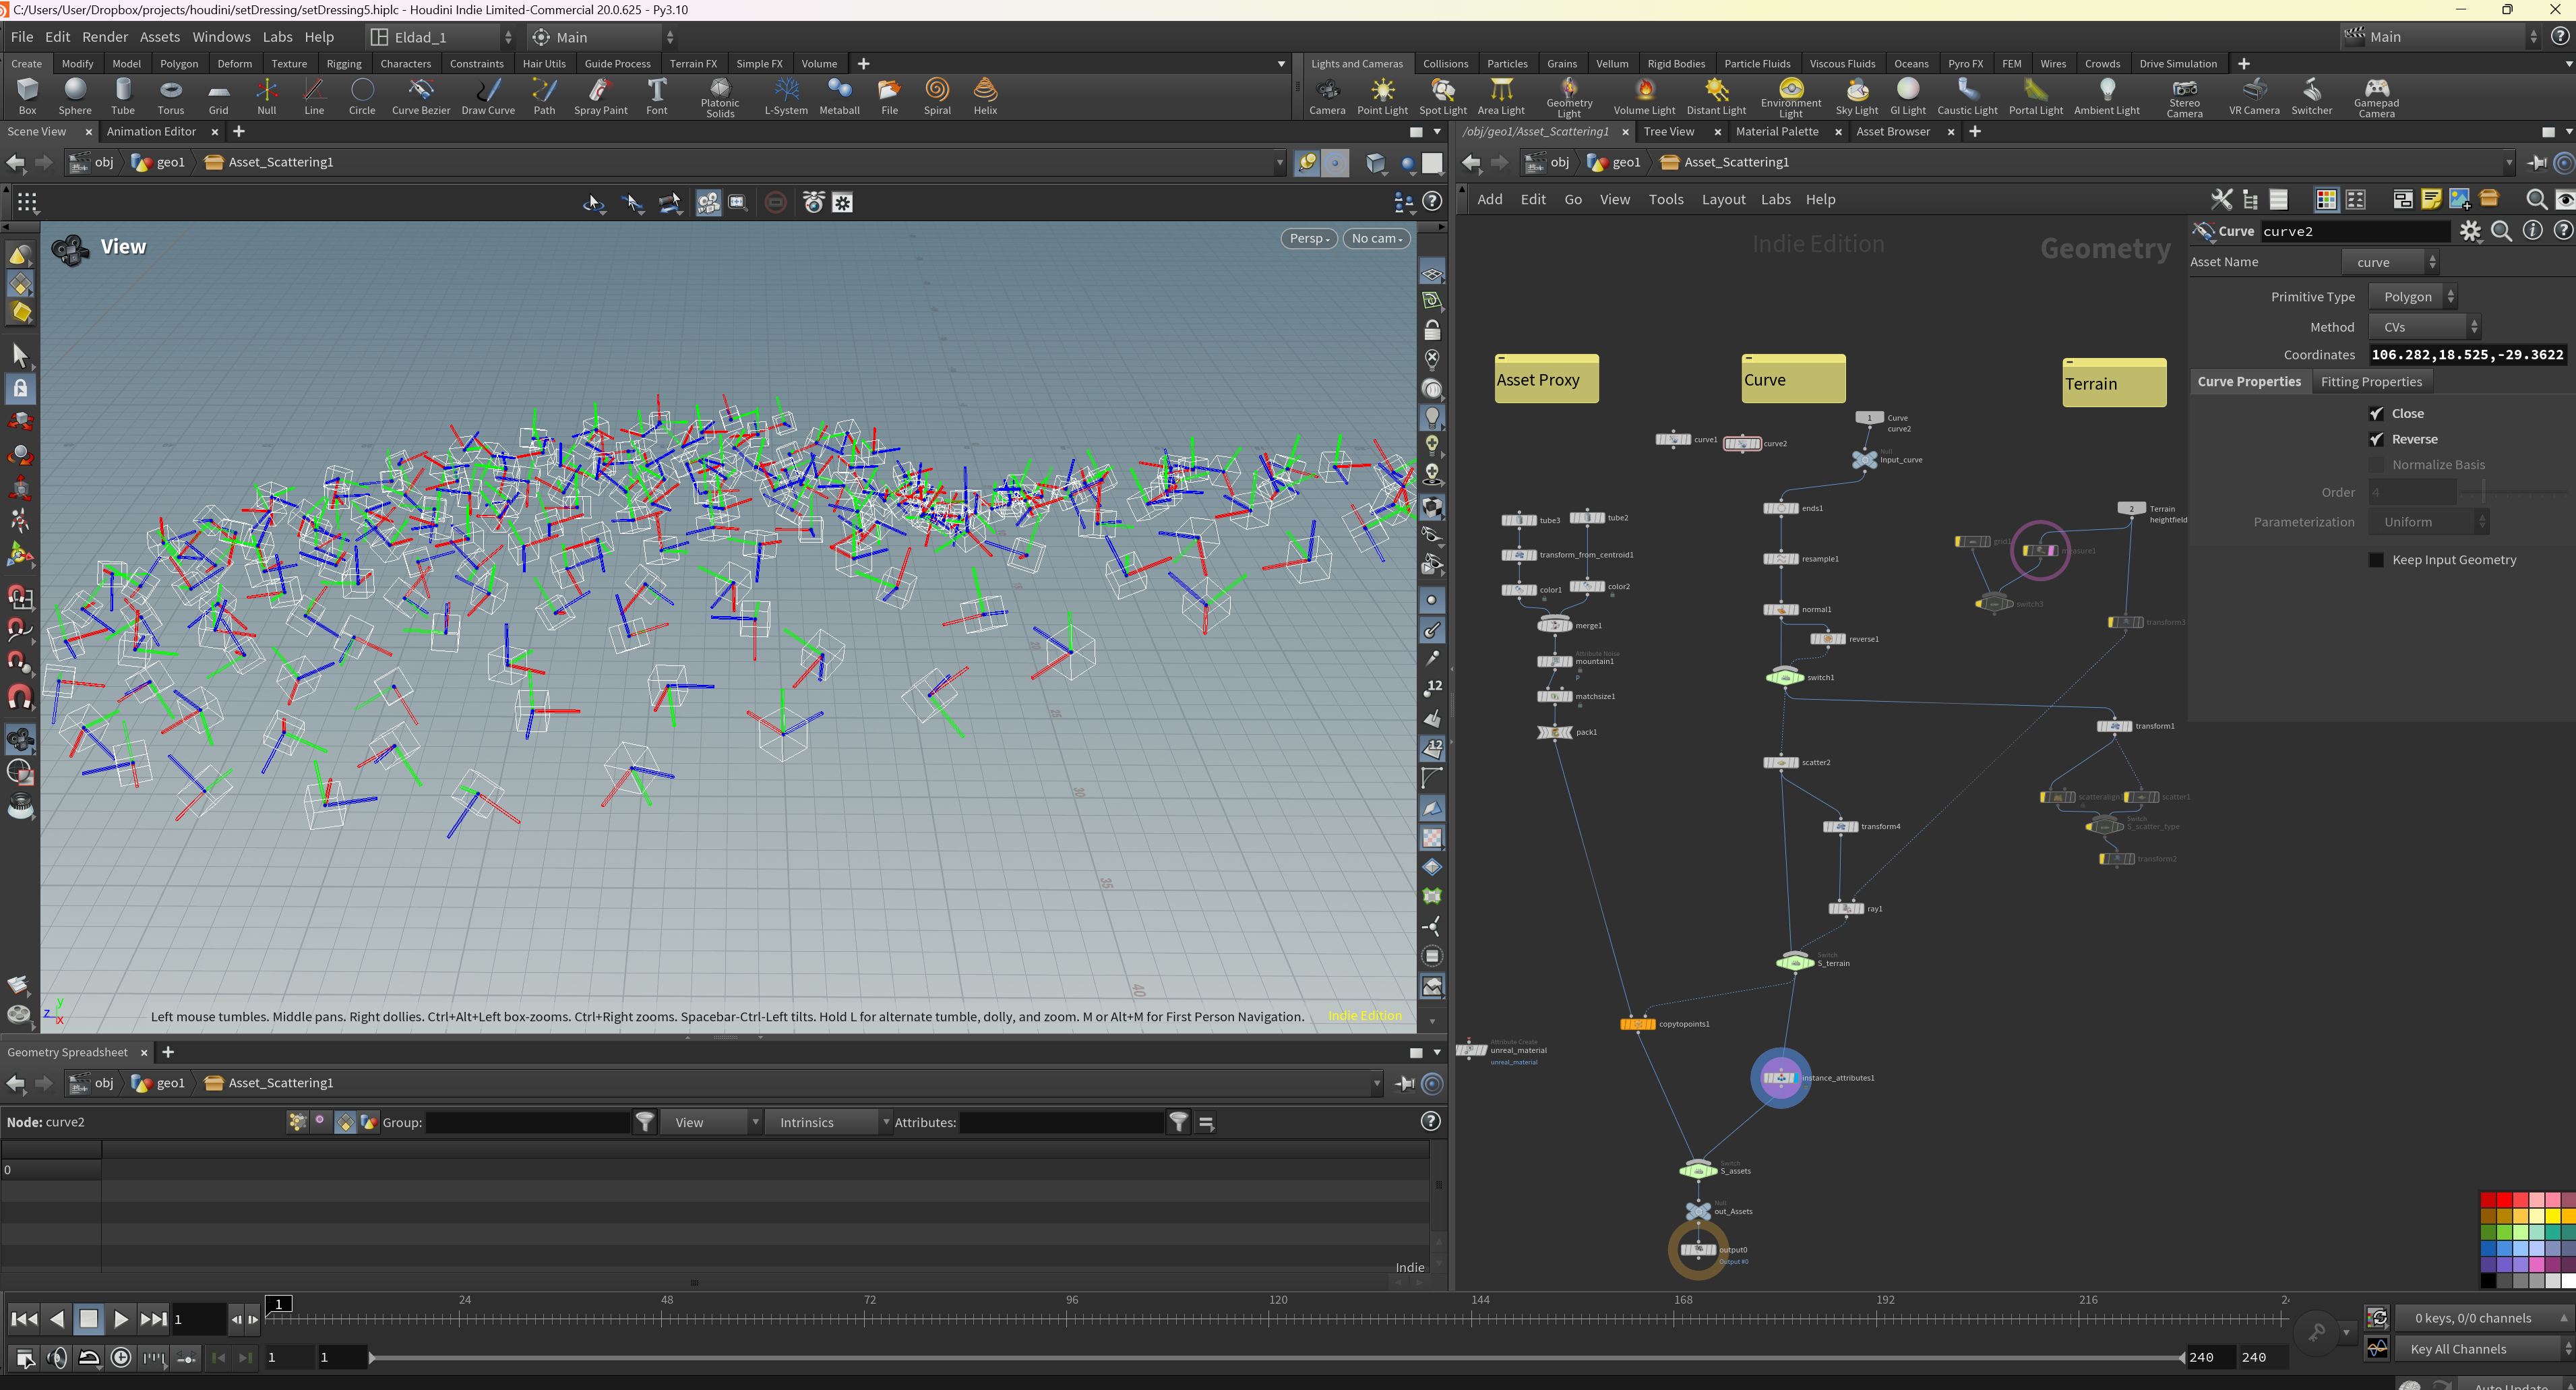Uncheck the Close curve checkbox
This screenshot has height=1390, width=2576.
tap(2376, 413)
